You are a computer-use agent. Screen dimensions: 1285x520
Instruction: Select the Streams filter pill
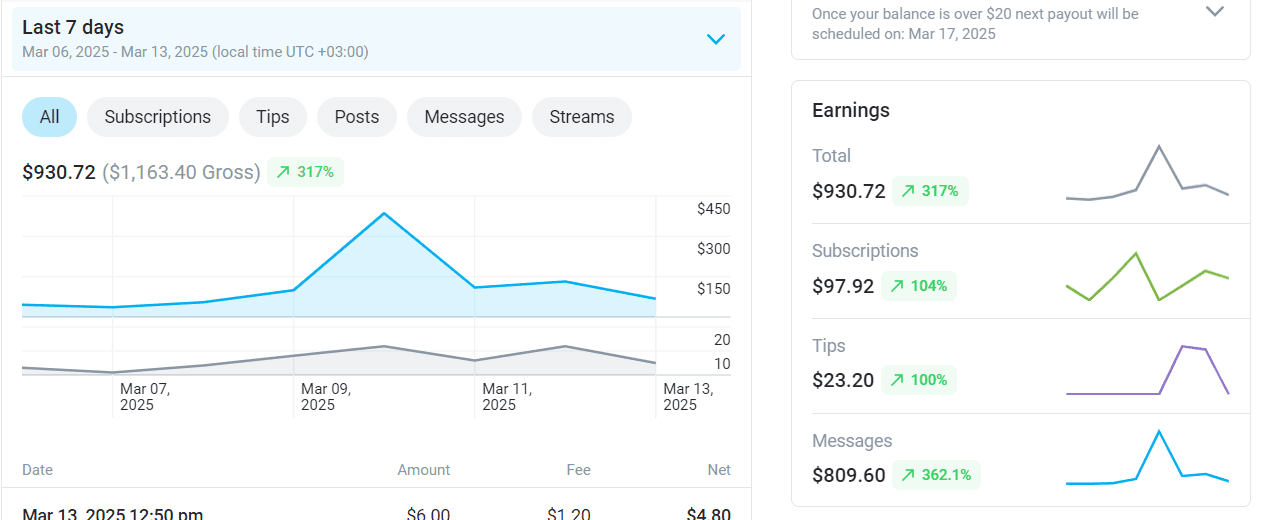point(581,117)
